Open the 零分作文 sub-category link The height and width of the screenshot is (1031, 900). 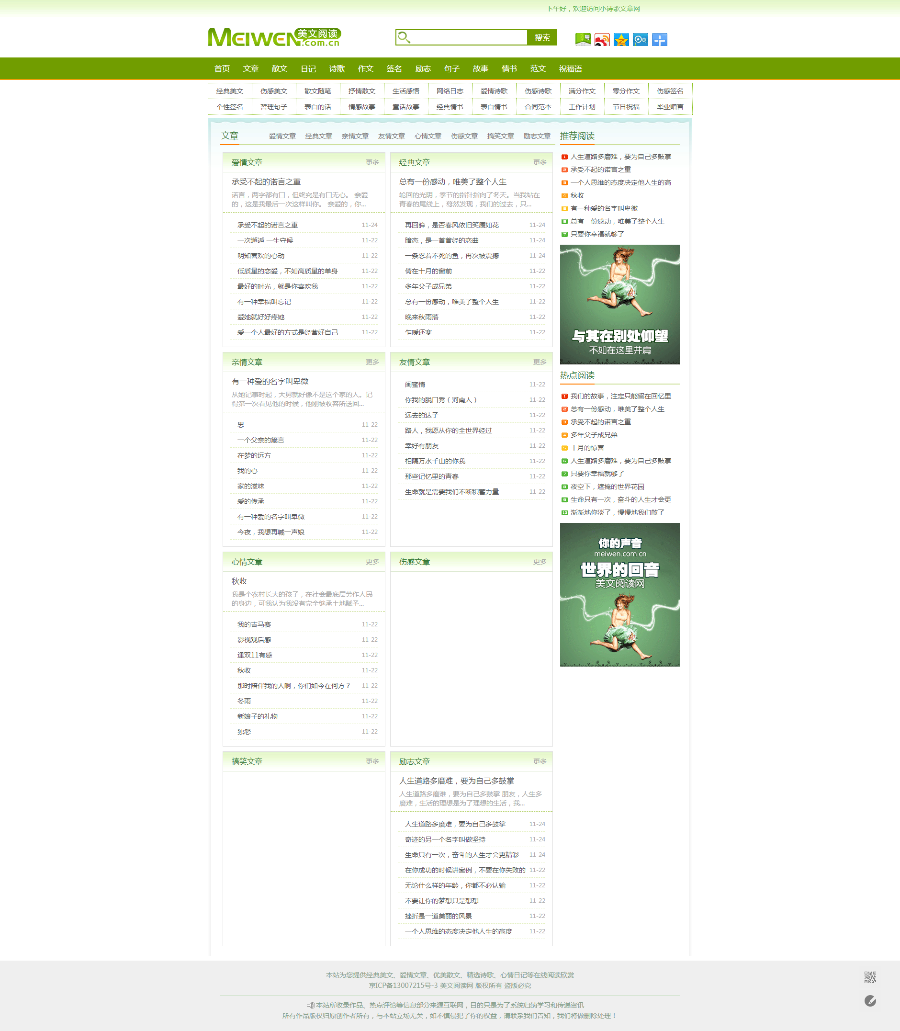pyautogui.click(x=627, y=91)
